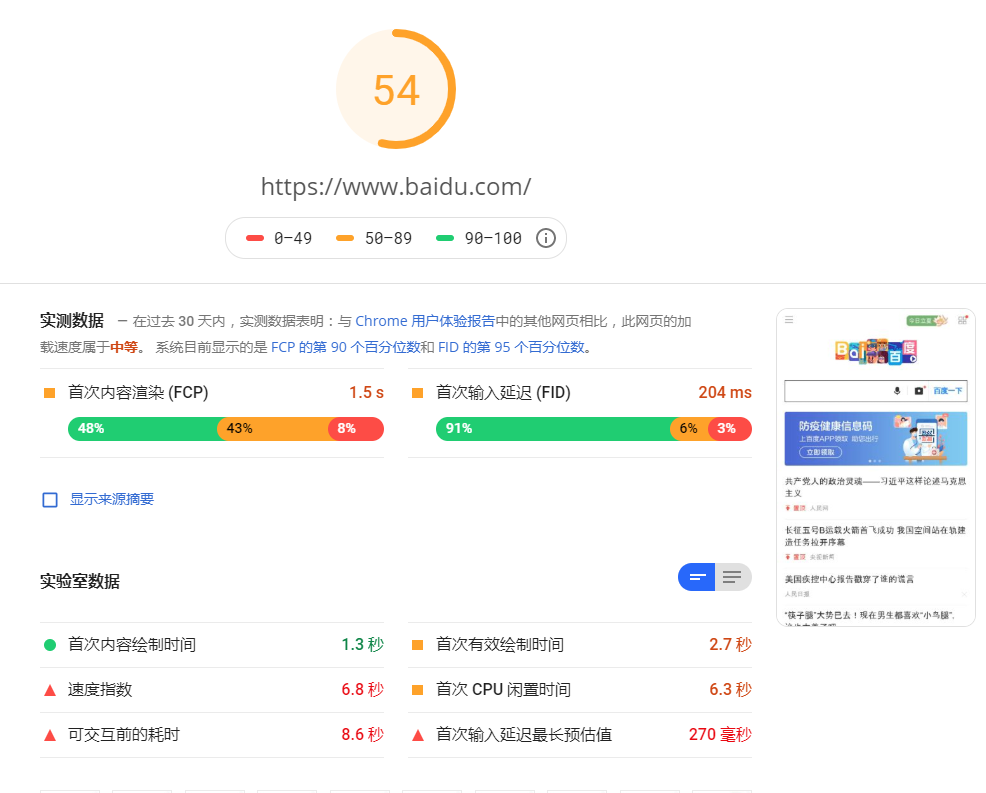The height and width of the screenshot is (793, 986).
Task: Select the 首次输入延迟最长预估值 label
Action: coord(524,735)
